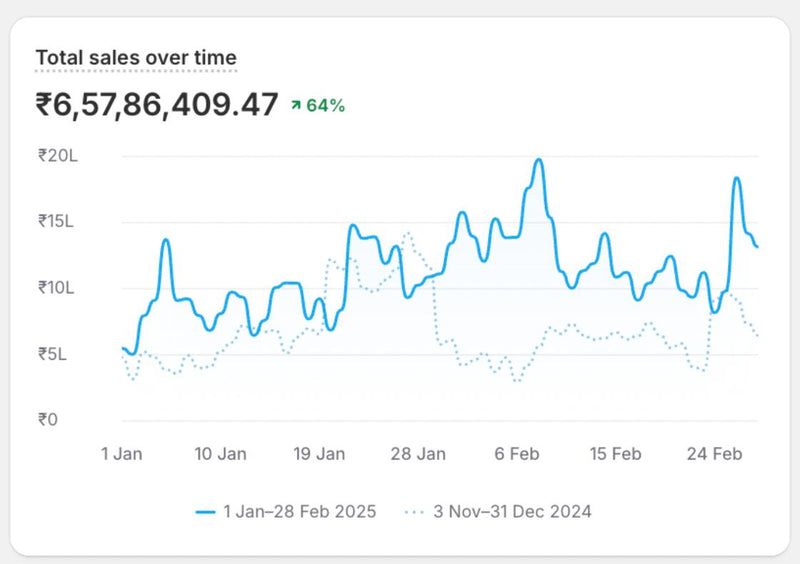Toggle the 1 Jan–28 Feb 2025 series
Screen dimensions: 800x564
tap(299, 512)
